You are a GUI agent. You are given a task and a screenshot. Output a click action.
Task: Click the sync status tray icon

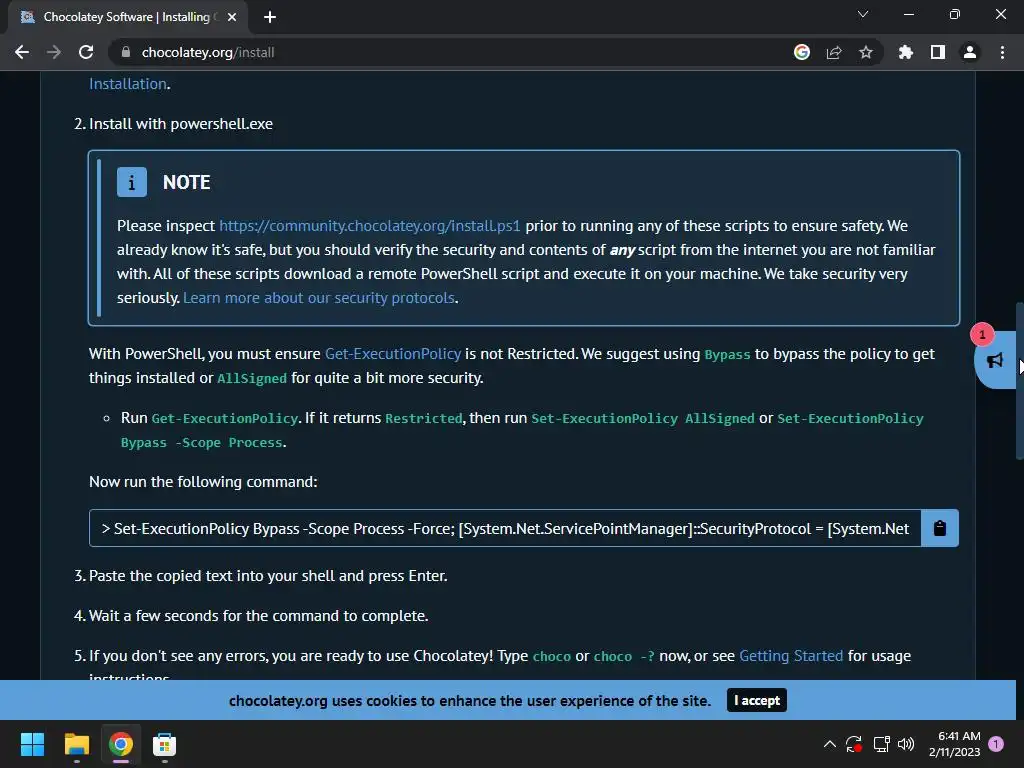(854, 744)
